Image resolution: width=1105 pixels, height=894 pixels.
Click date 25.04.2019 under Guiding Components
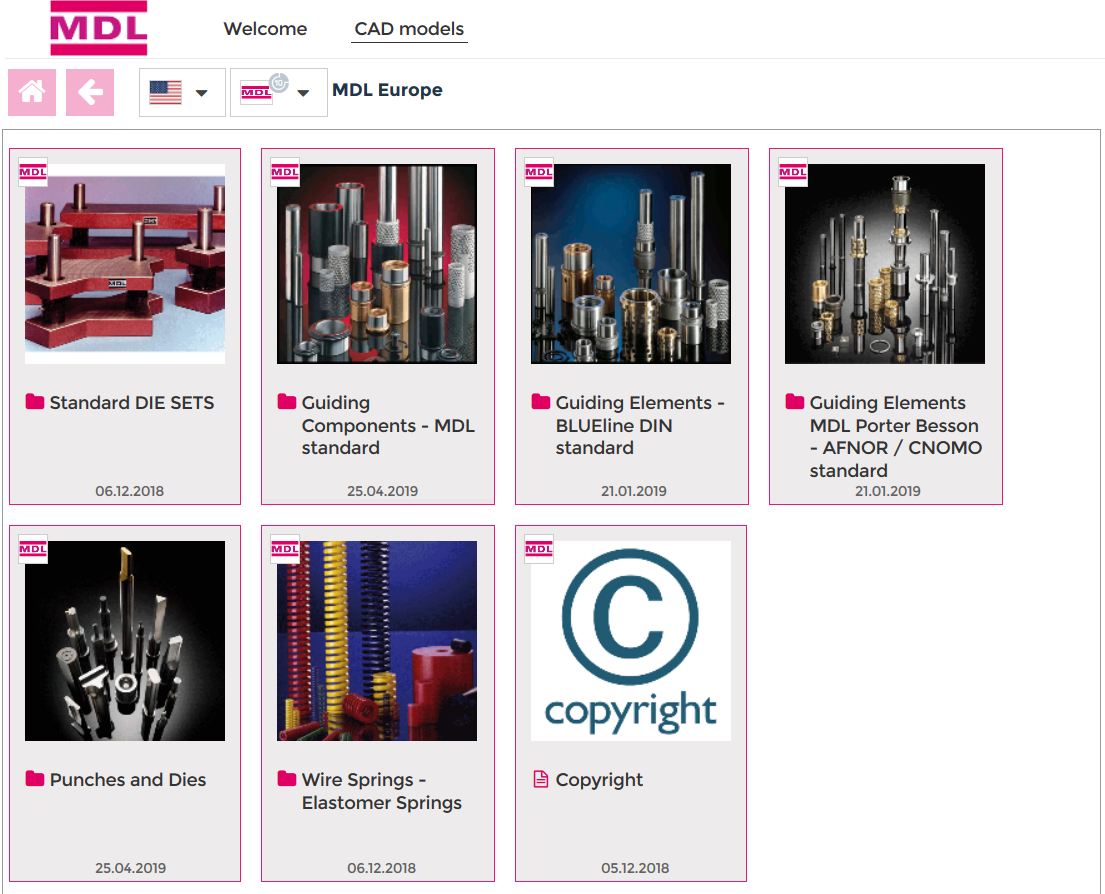pos(382,491)
